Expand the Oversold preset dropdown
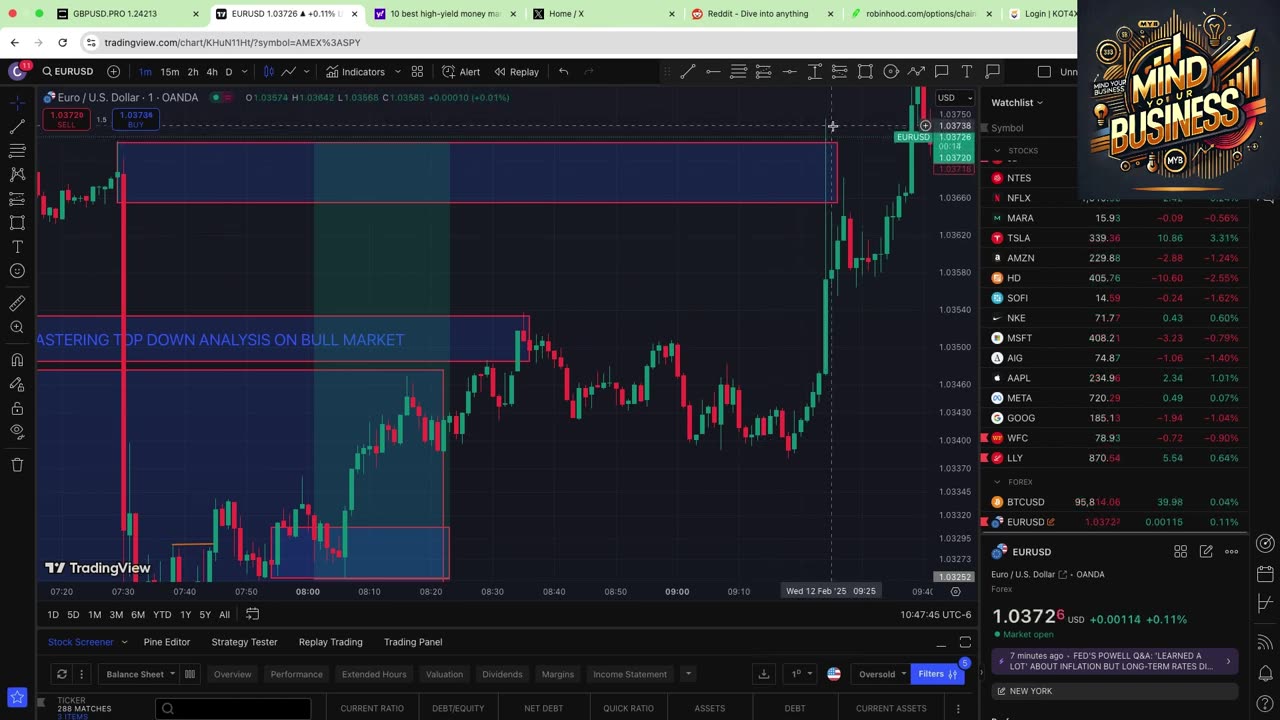Image resolution: width=1280 pixels, height=720 pixels. point(881,674)
